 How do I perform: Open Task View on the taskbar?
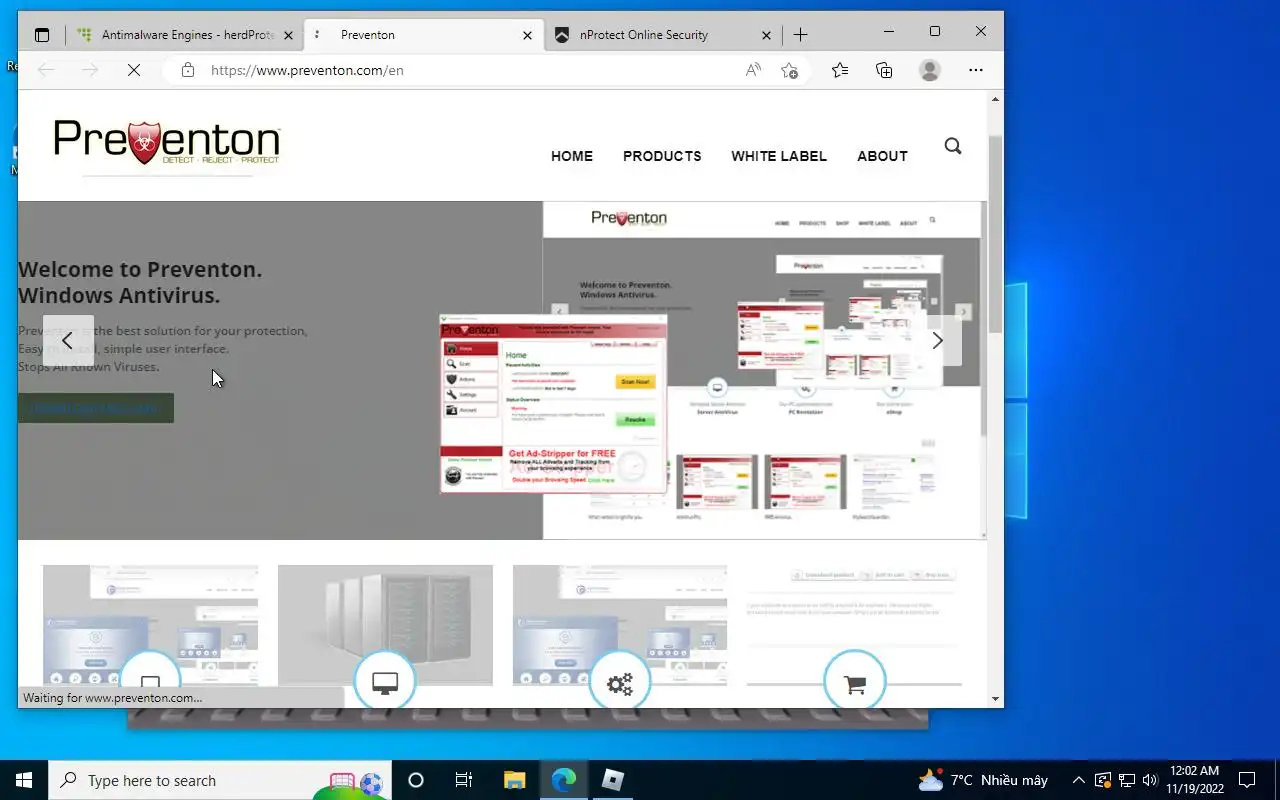464,780
